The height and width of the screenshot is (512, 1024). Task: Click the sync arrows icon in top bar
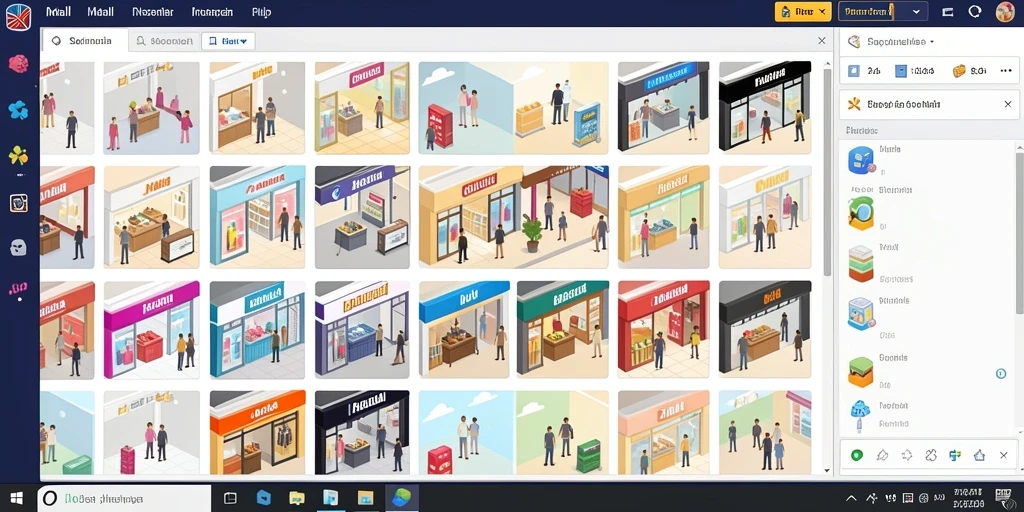click(x=975, y=11)
